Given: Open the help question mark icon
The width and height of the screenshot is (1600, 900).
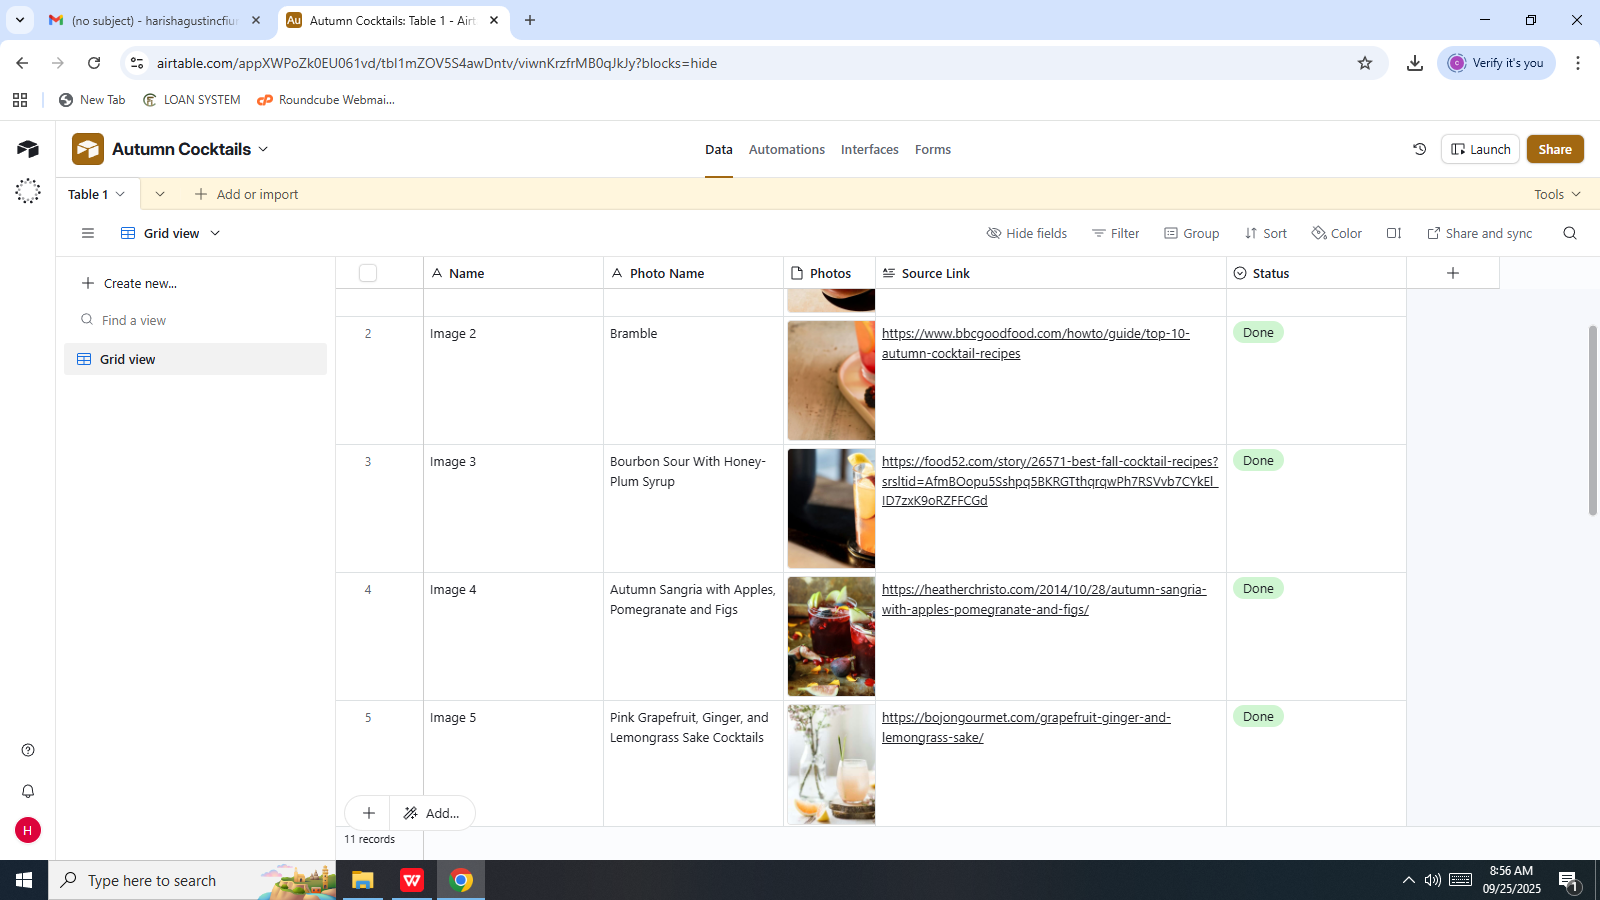Looking at the screenshot, I should (x=28, y=750).
